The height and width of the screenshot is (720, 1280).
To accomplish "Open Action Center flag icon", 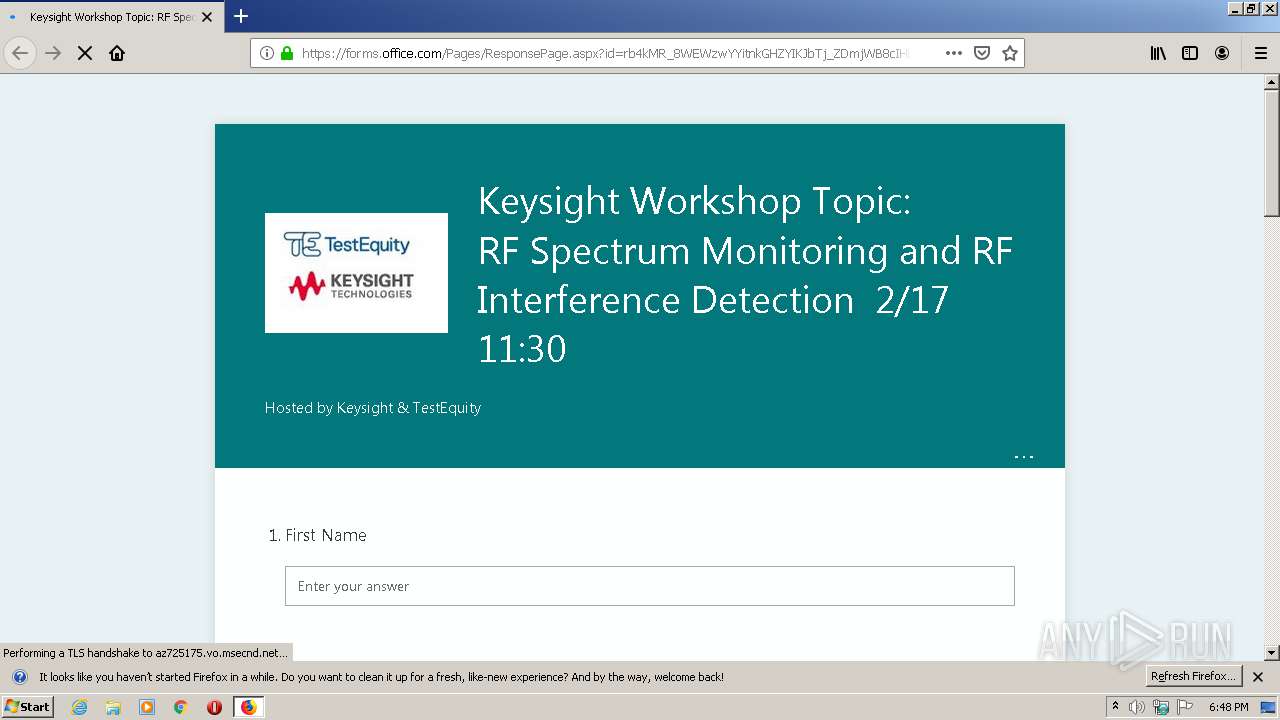I will click(x=1185, y=707).
